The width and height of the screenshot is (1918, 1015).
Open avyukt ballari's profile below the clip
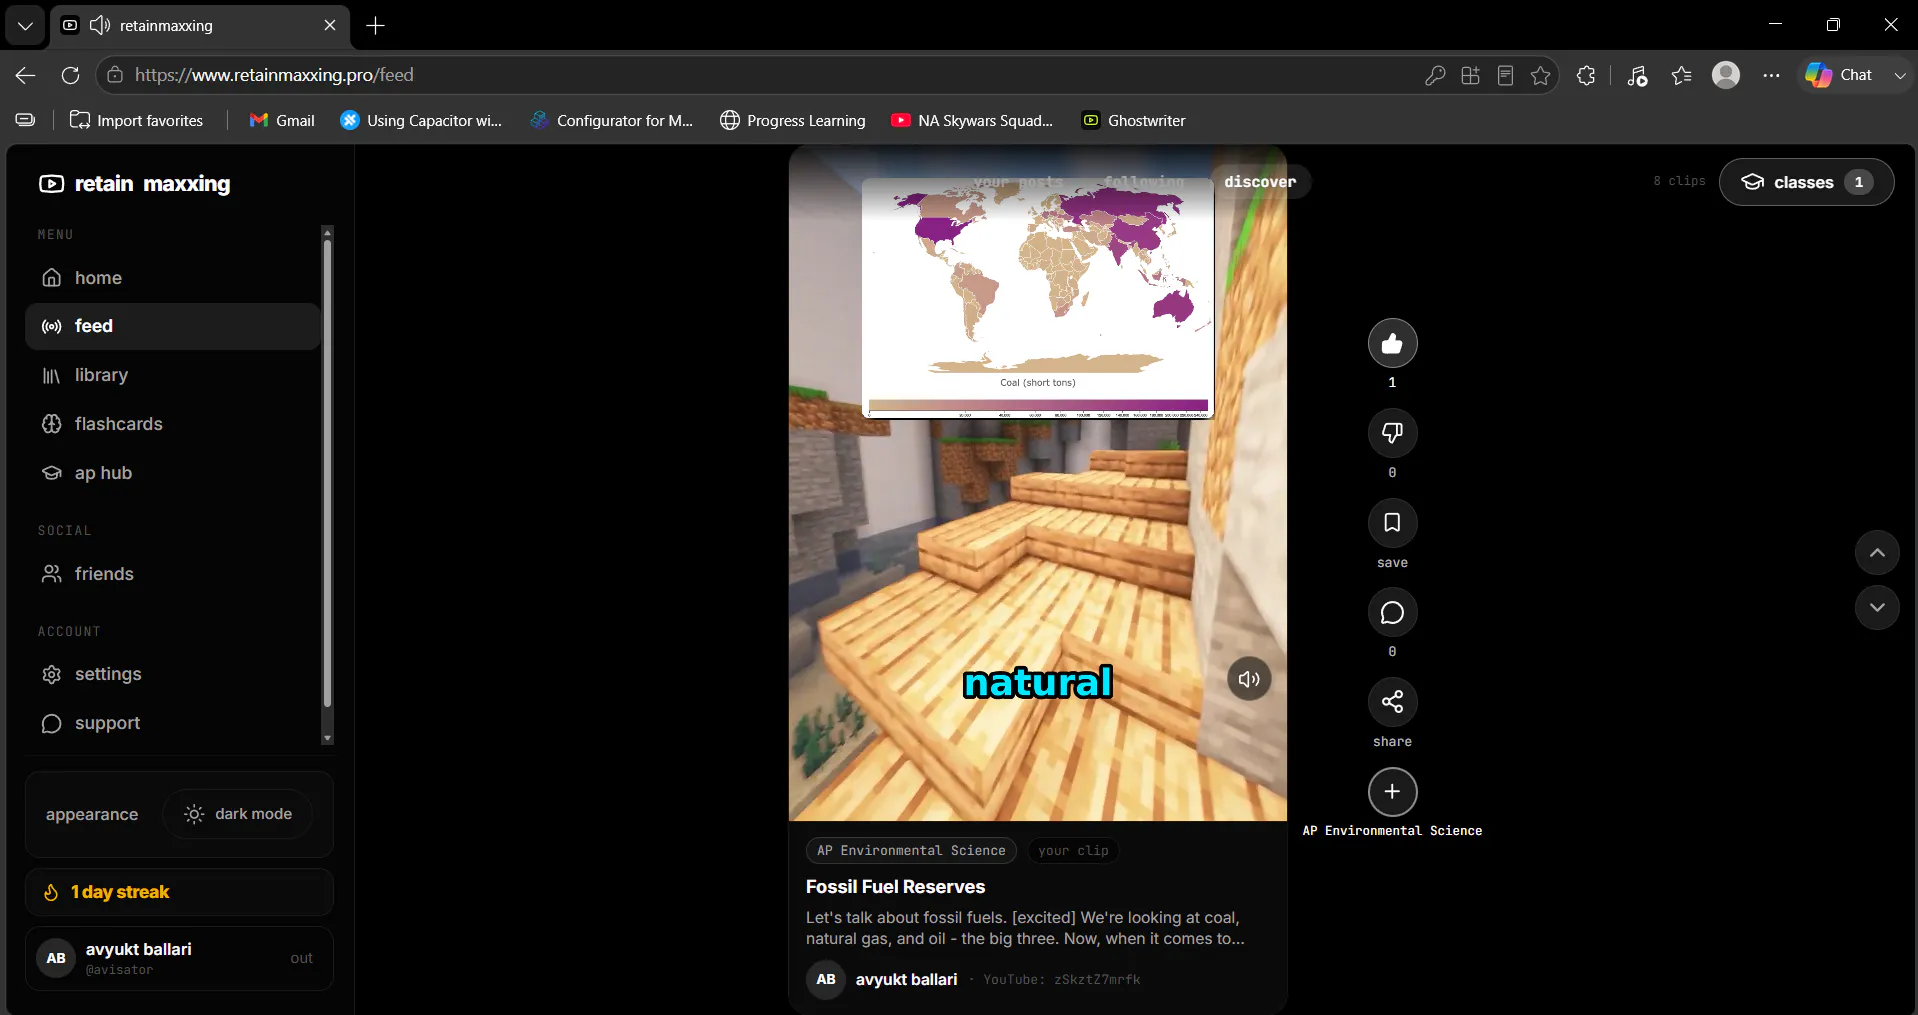906,980
